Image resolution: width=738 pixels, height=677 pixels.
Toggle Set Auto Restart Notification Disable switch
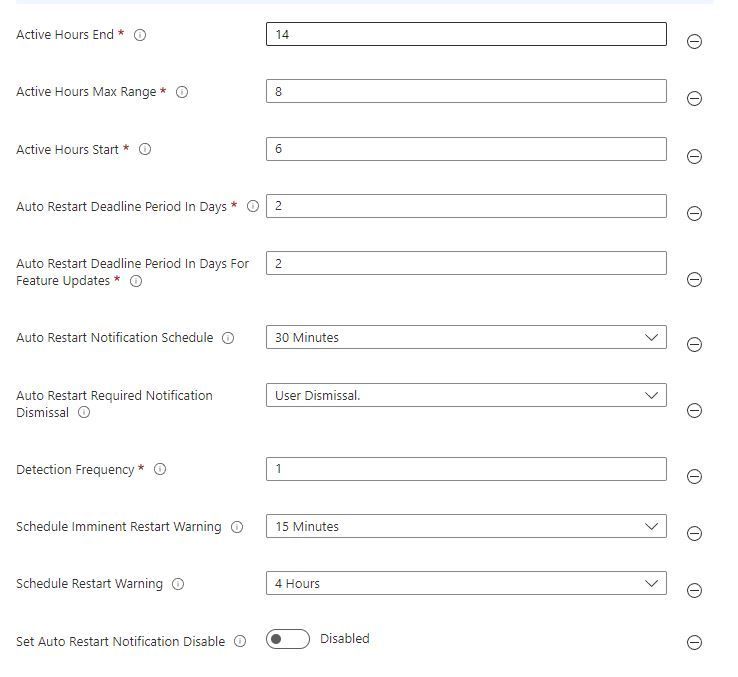288,639
